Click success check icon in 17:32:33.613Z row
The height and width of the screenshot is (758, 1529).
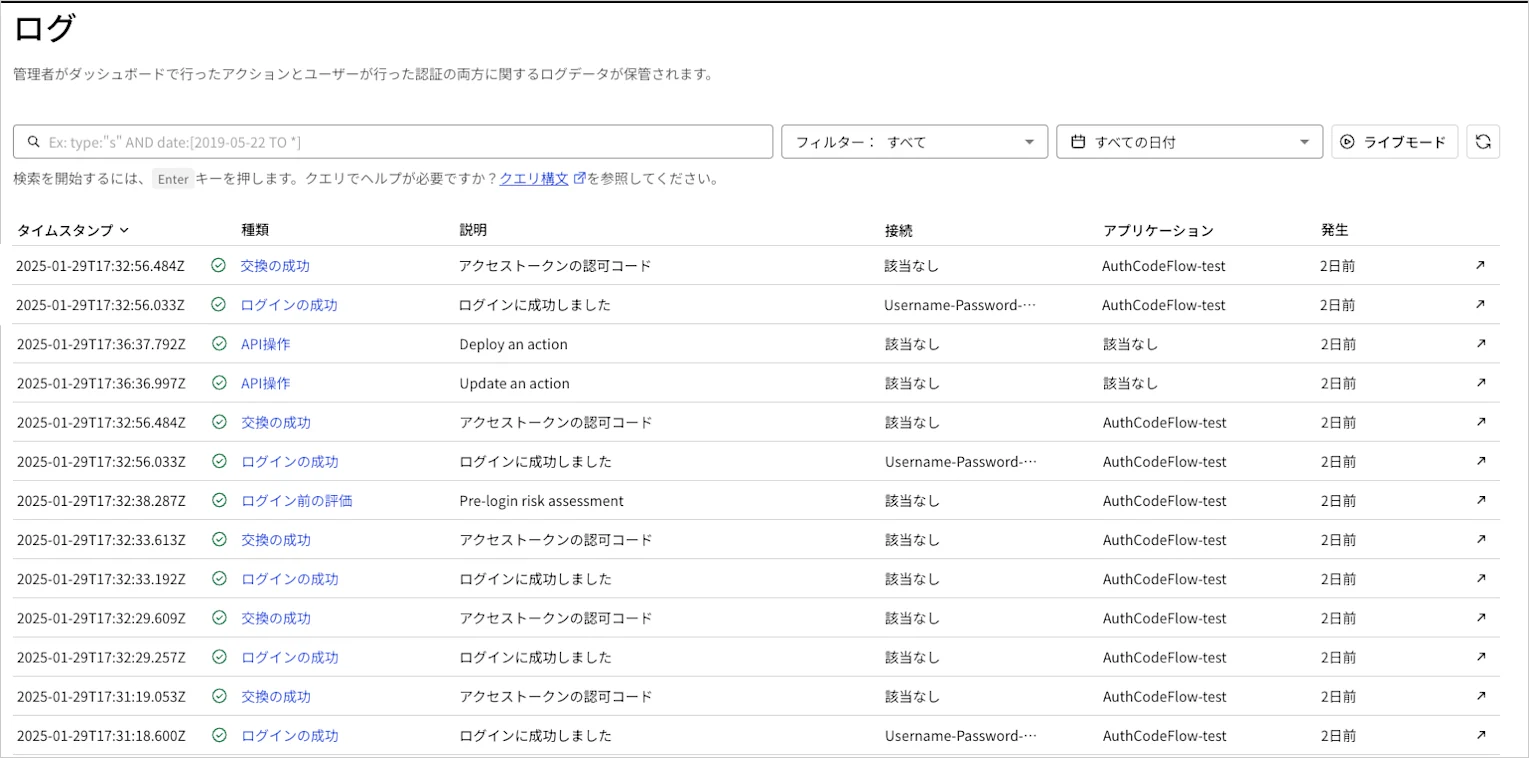[x=219, y=540]
